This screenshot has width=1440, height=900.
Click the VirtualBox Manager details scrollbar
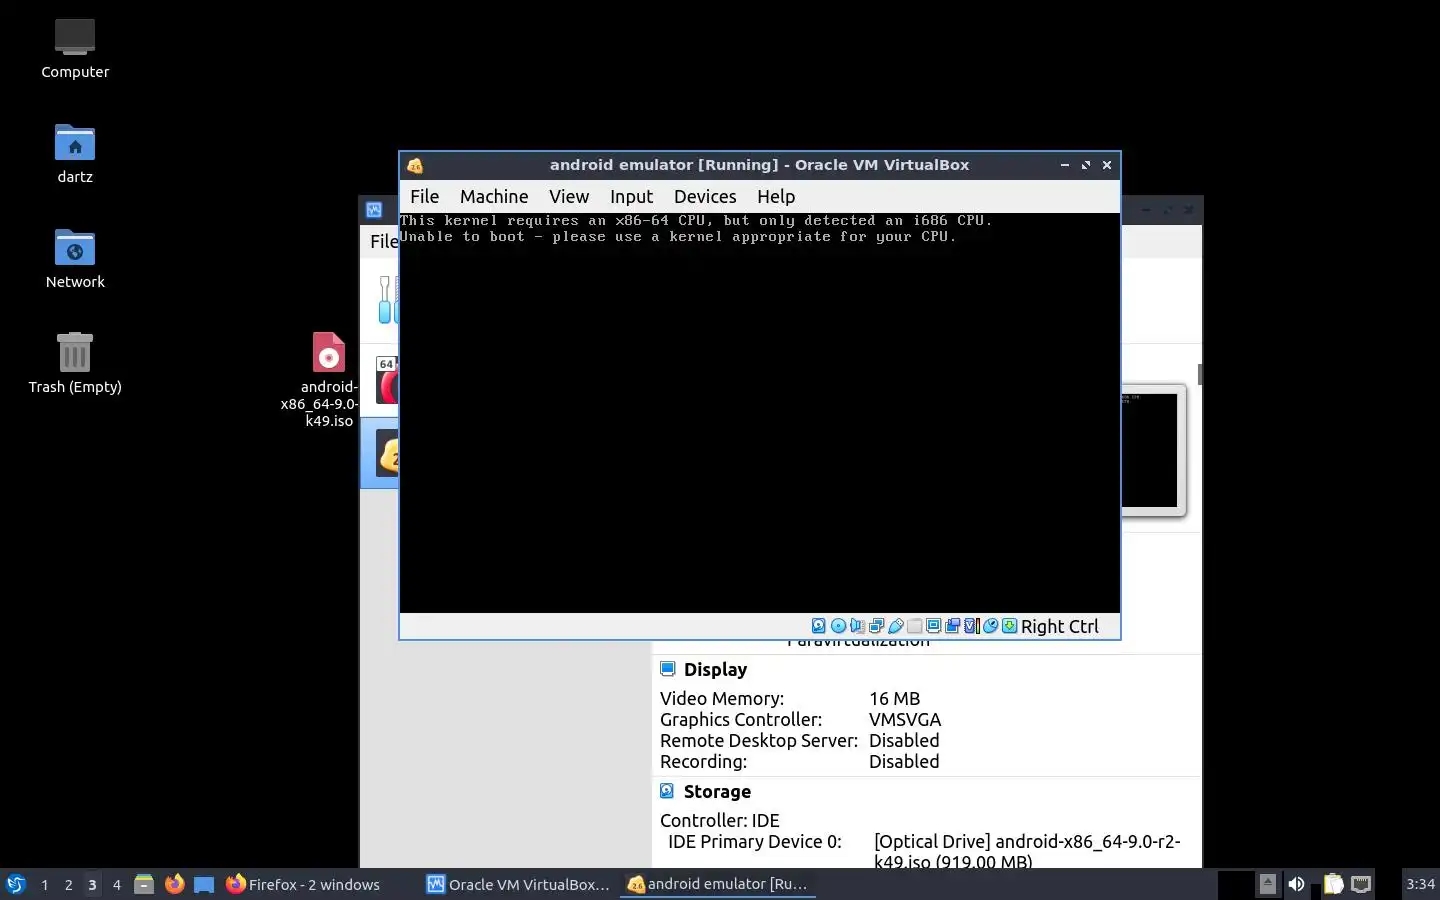(1199, 374)
